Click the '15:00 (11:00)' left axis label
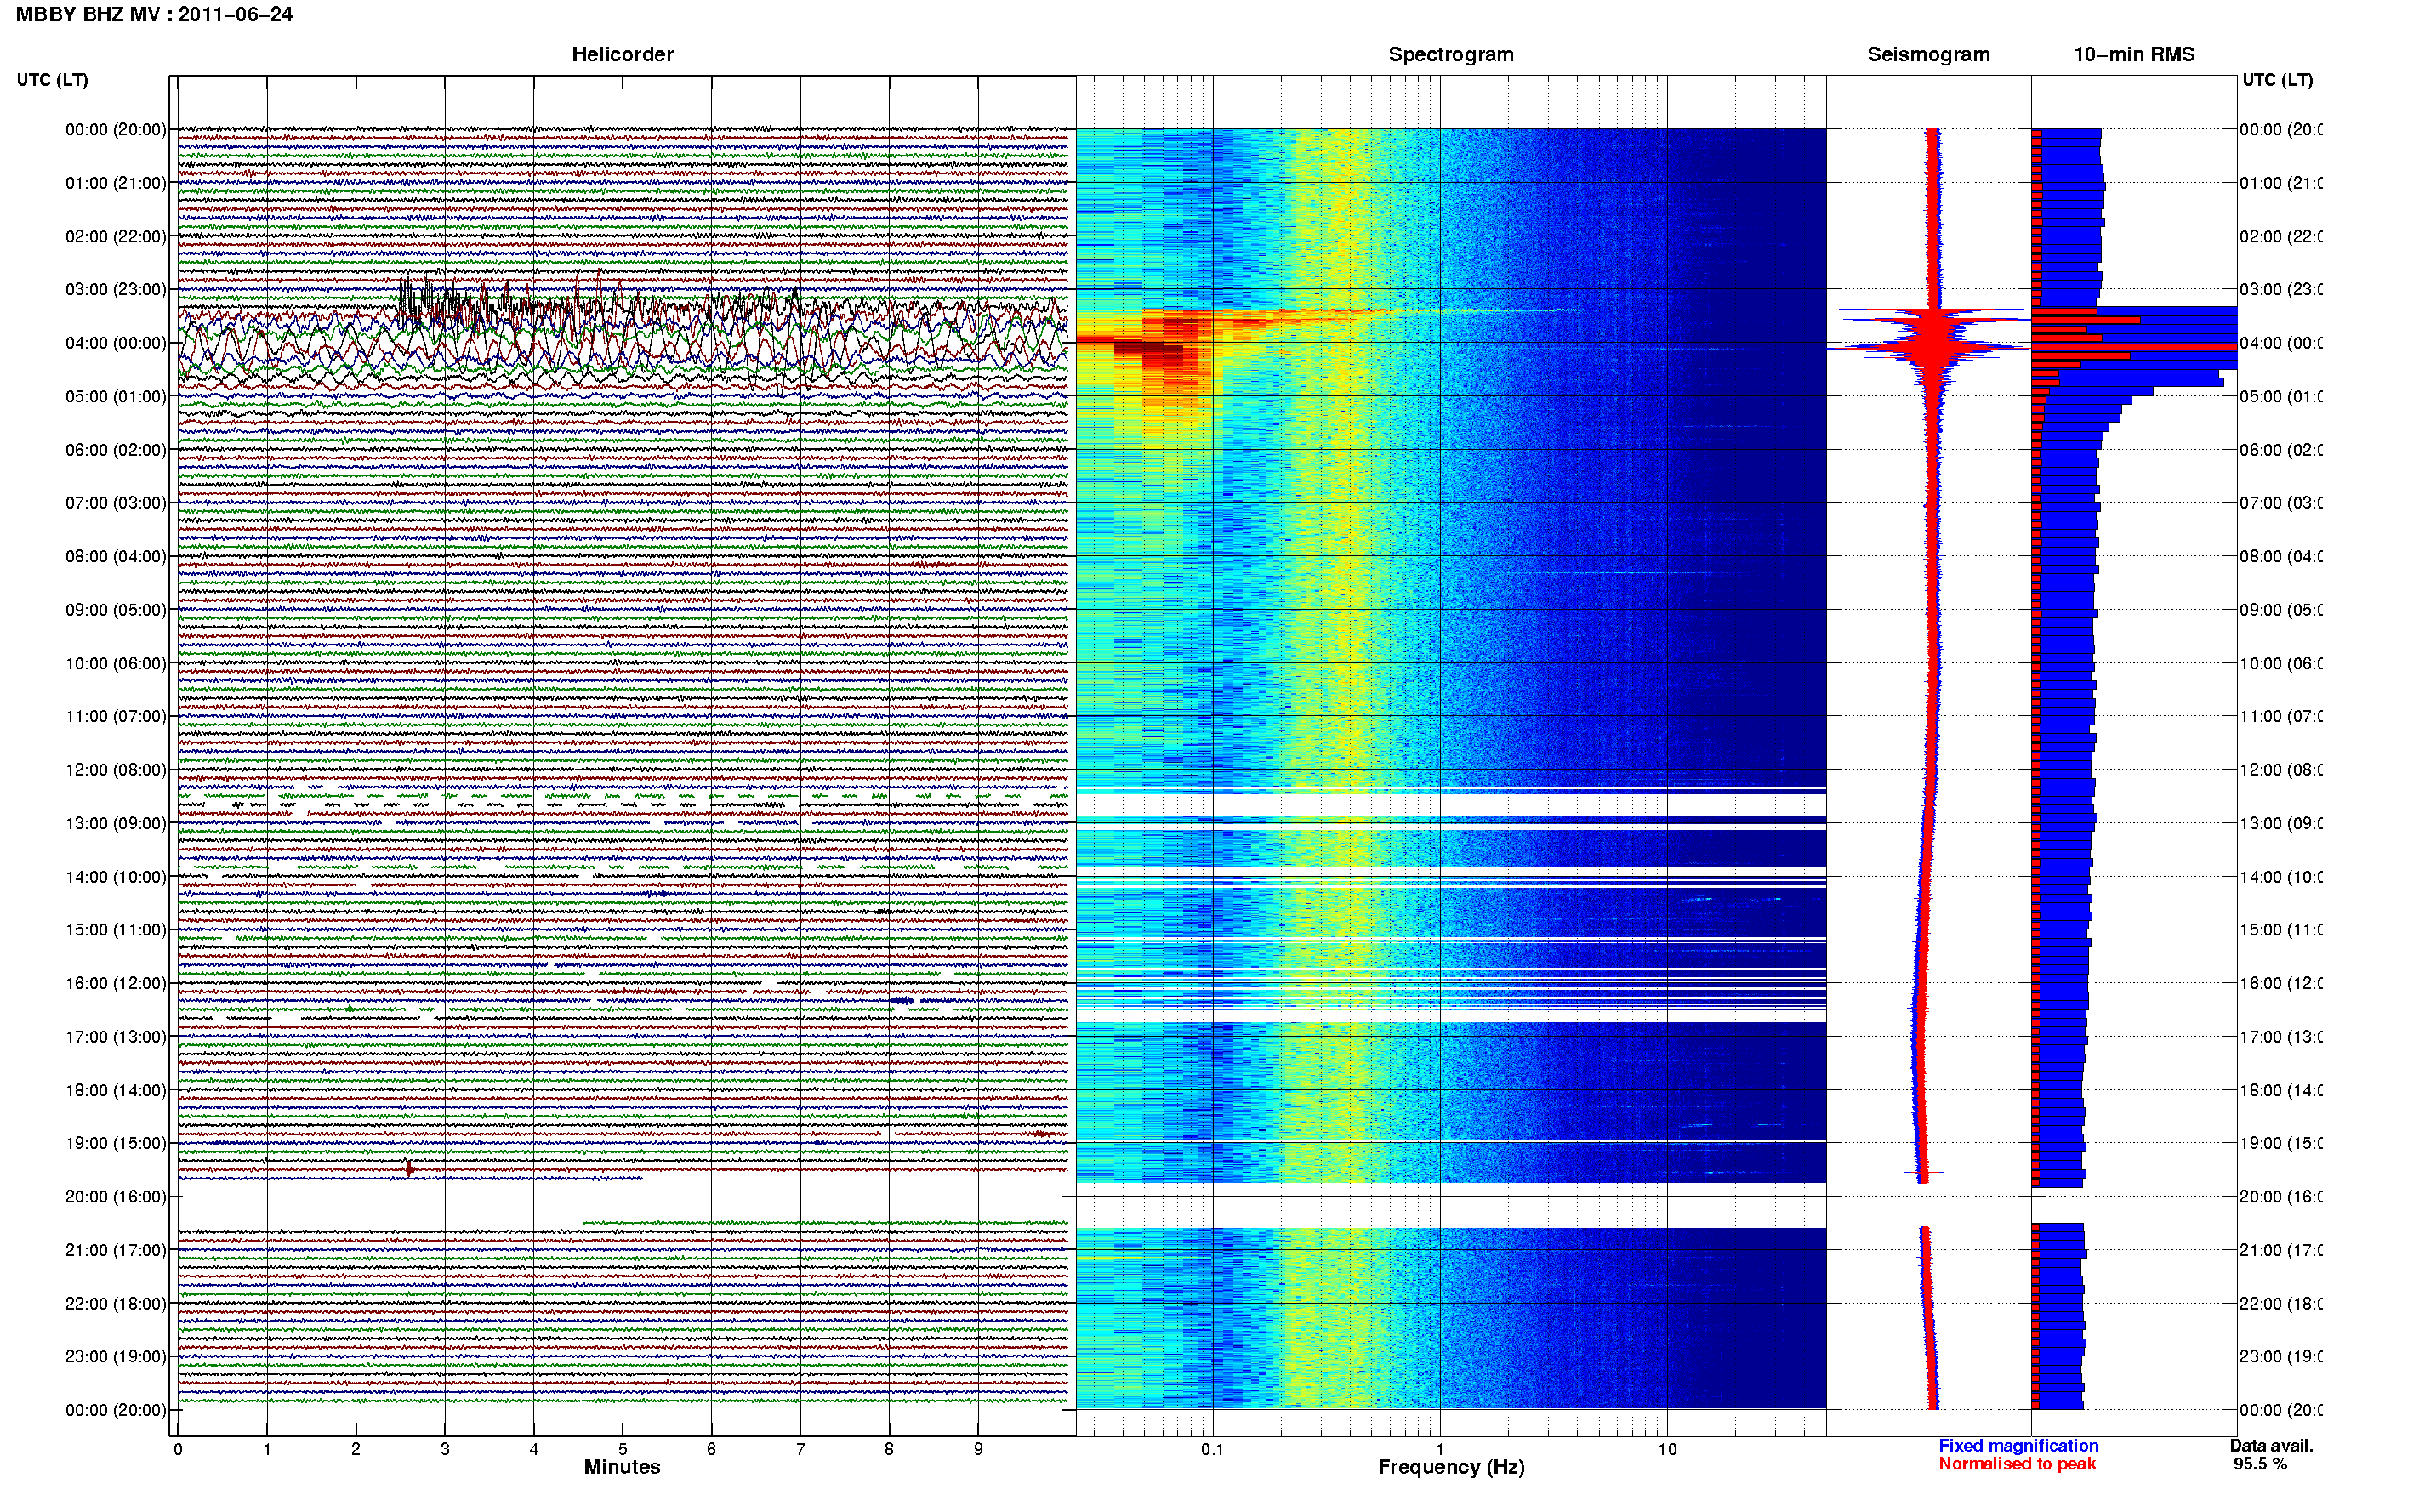2419x1512 pixels. click(116, 929)
